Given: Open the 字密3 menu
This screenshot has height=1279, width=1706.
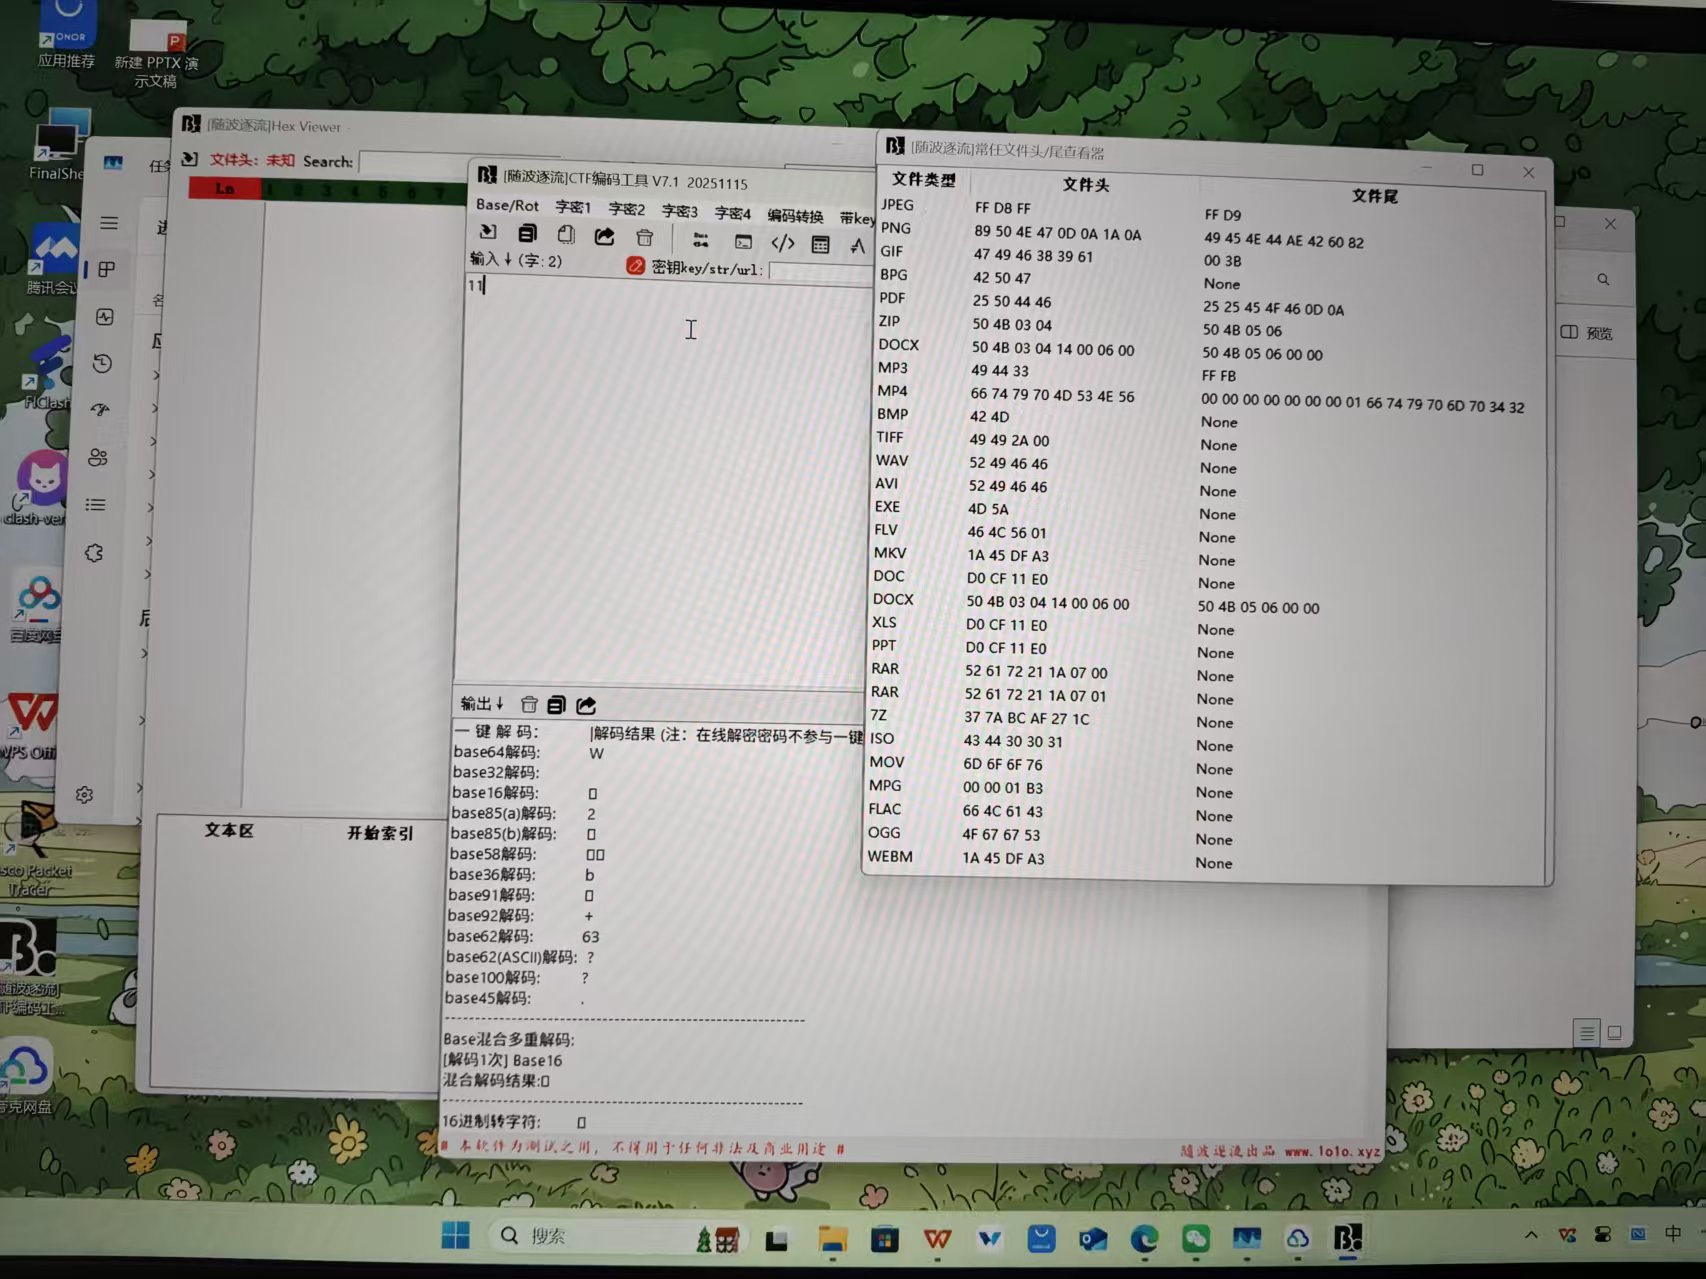Looking at the screenshot, I should click(x=679, y=211).
